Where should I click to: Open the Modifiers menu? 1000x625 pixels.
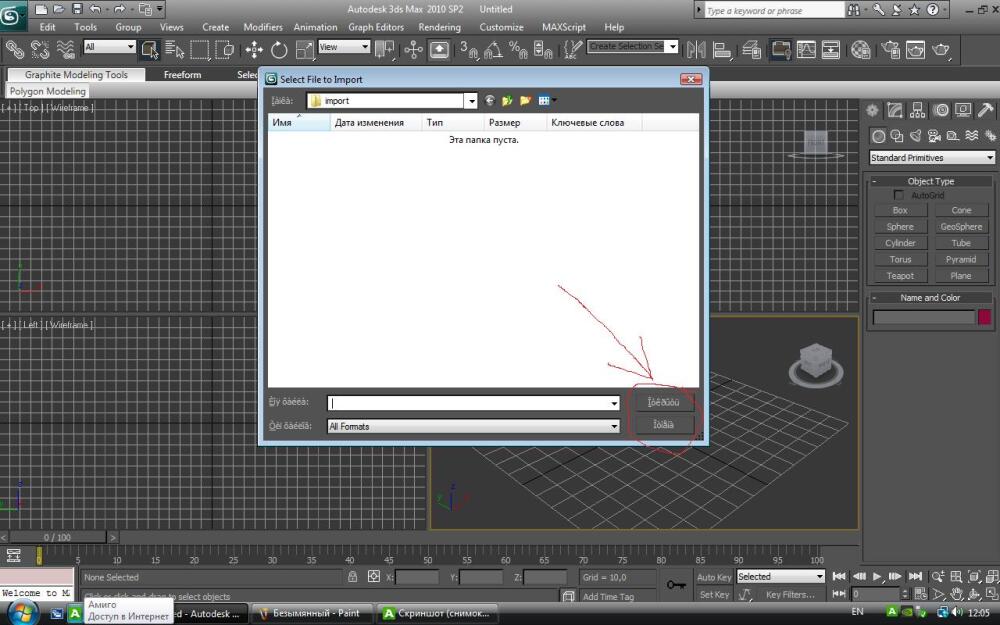263,27
